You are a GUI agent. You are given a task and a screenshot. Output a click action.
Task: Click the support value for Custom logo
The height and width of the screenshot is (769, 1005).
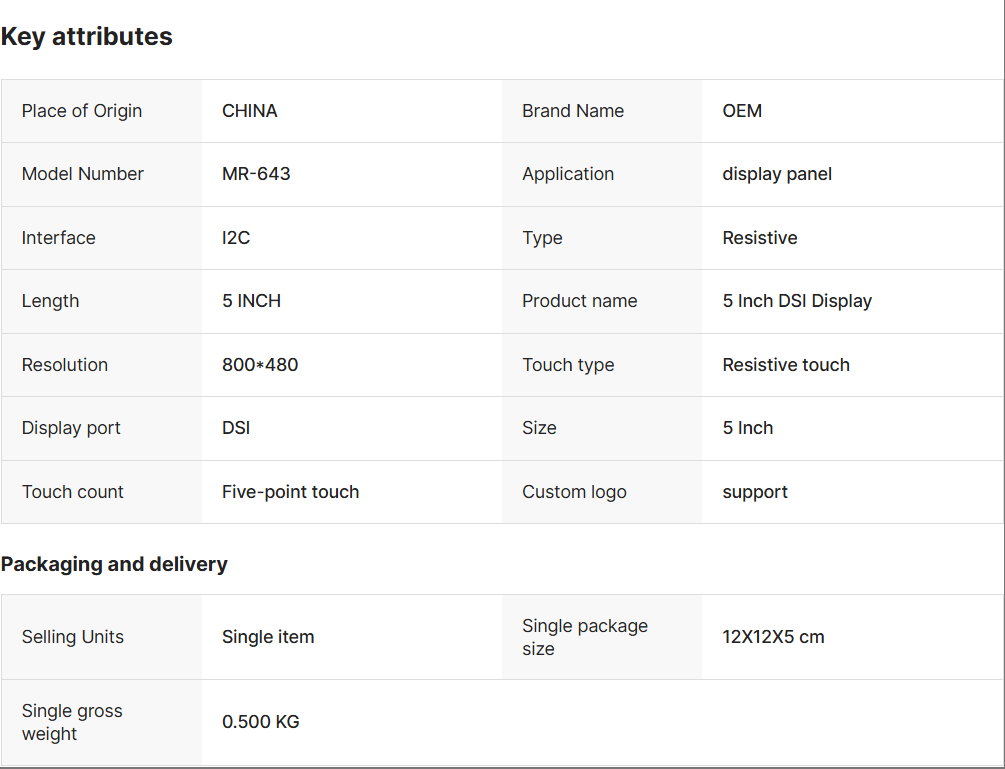[755, 492]
